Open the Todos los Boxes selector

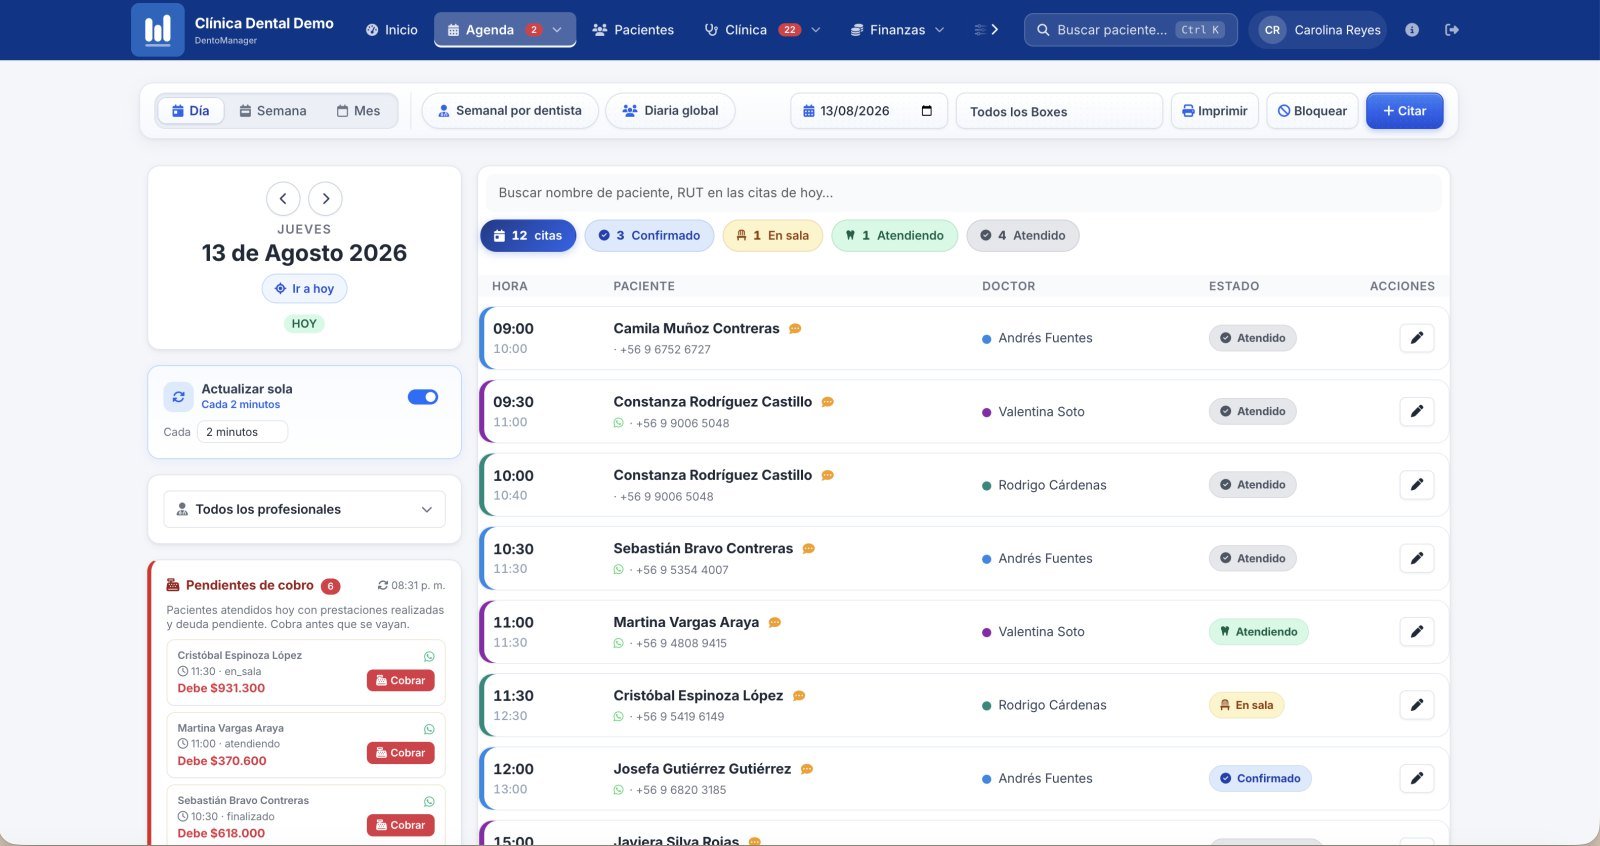pyautogui.click(x=1059, y=111)
